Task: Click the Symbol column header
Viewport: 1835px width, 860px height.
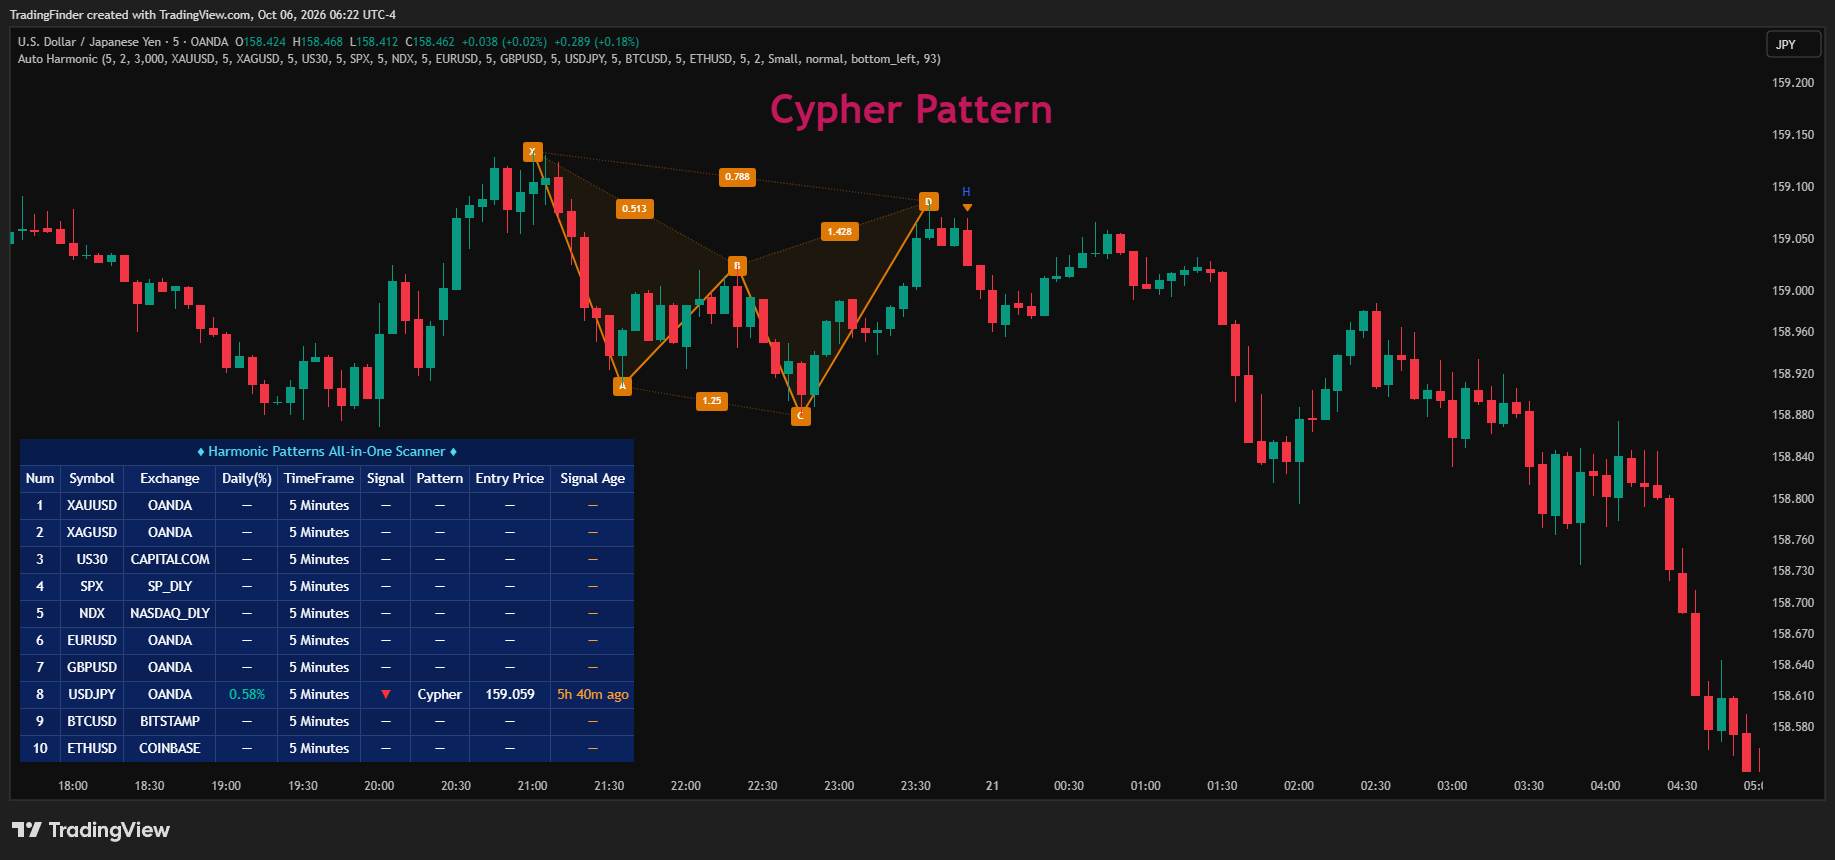Action: coord(92,479)
